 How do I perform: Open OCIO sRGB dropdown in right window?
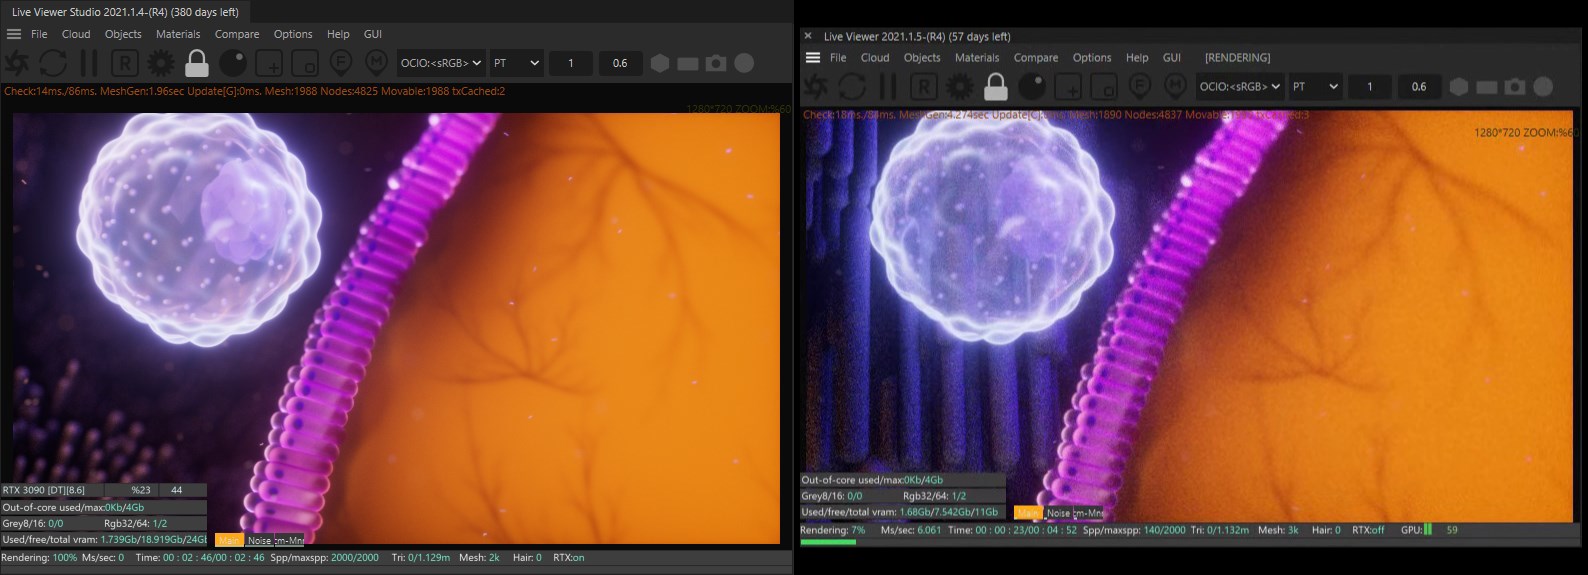[1240, 87]
